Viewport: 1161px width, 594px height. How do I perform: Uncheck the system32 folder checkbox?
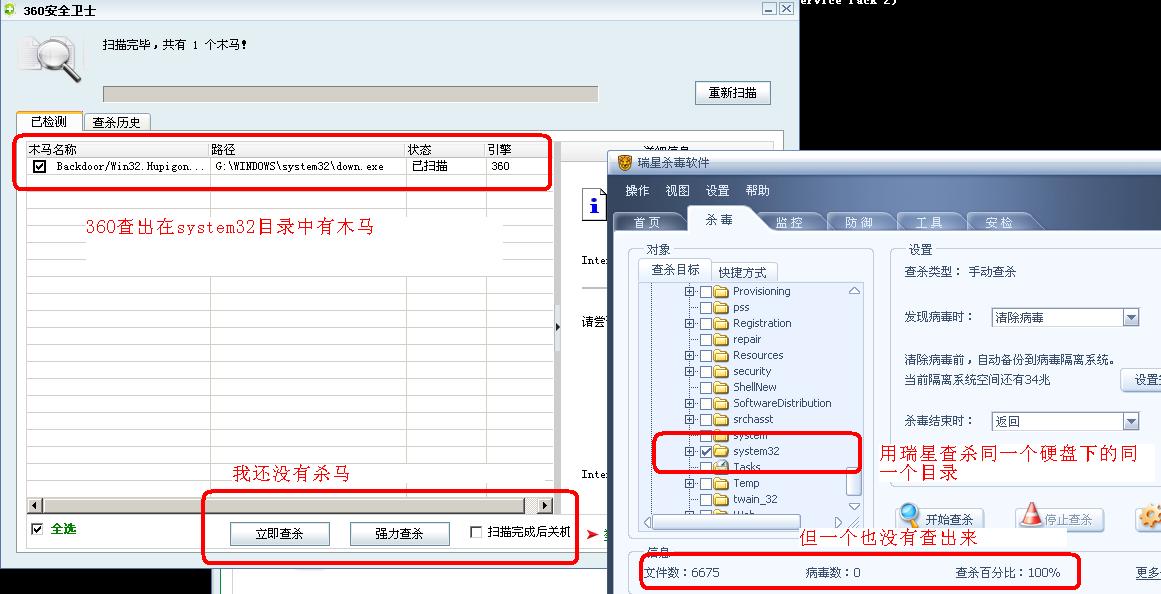coord(706,451)
